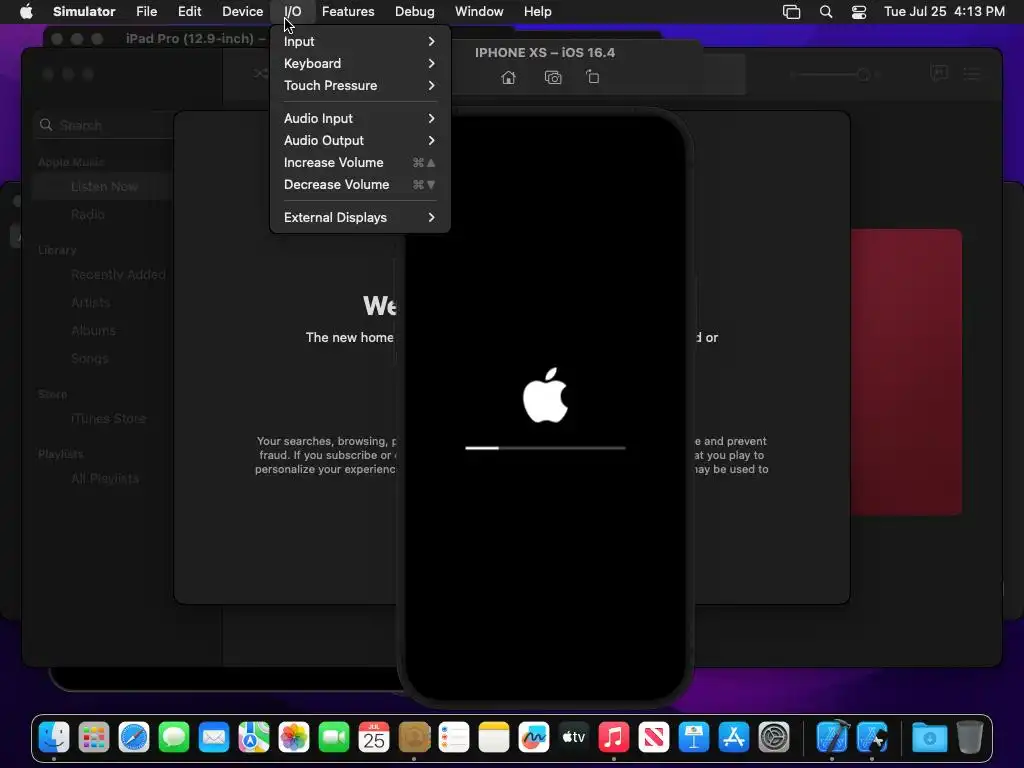
Task: Open Maps from the Dock
Action: point(254,737)
